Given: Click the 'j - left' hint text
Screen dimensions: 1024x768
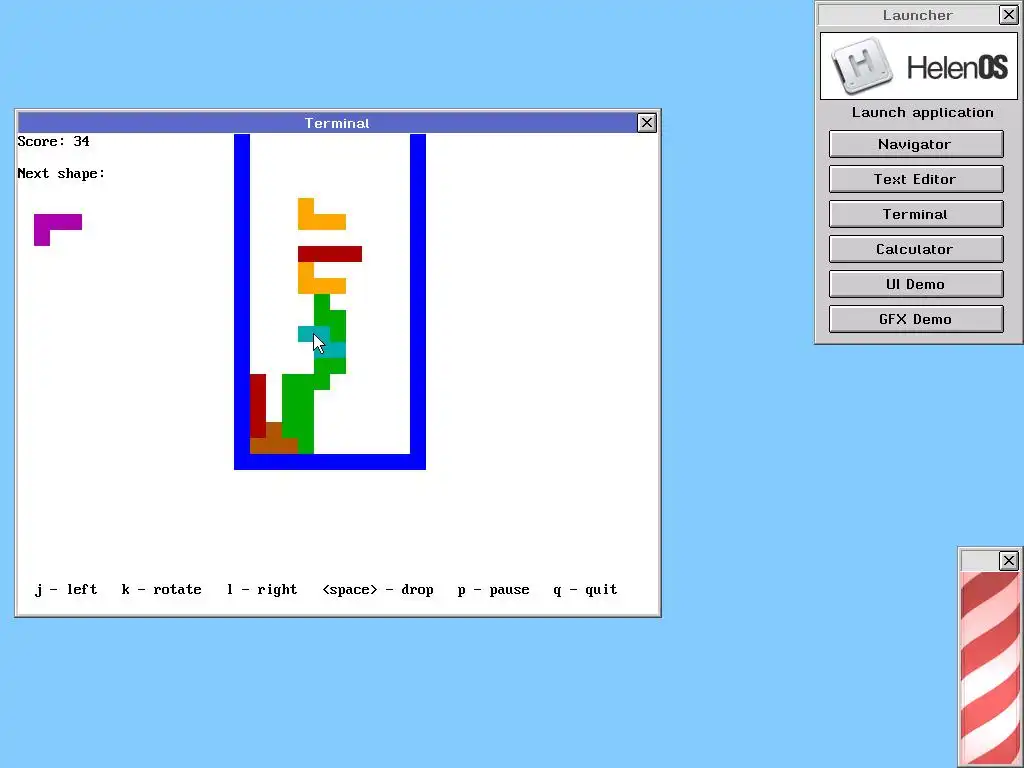Looking at the screenshot, I should [x=66, y=589].
